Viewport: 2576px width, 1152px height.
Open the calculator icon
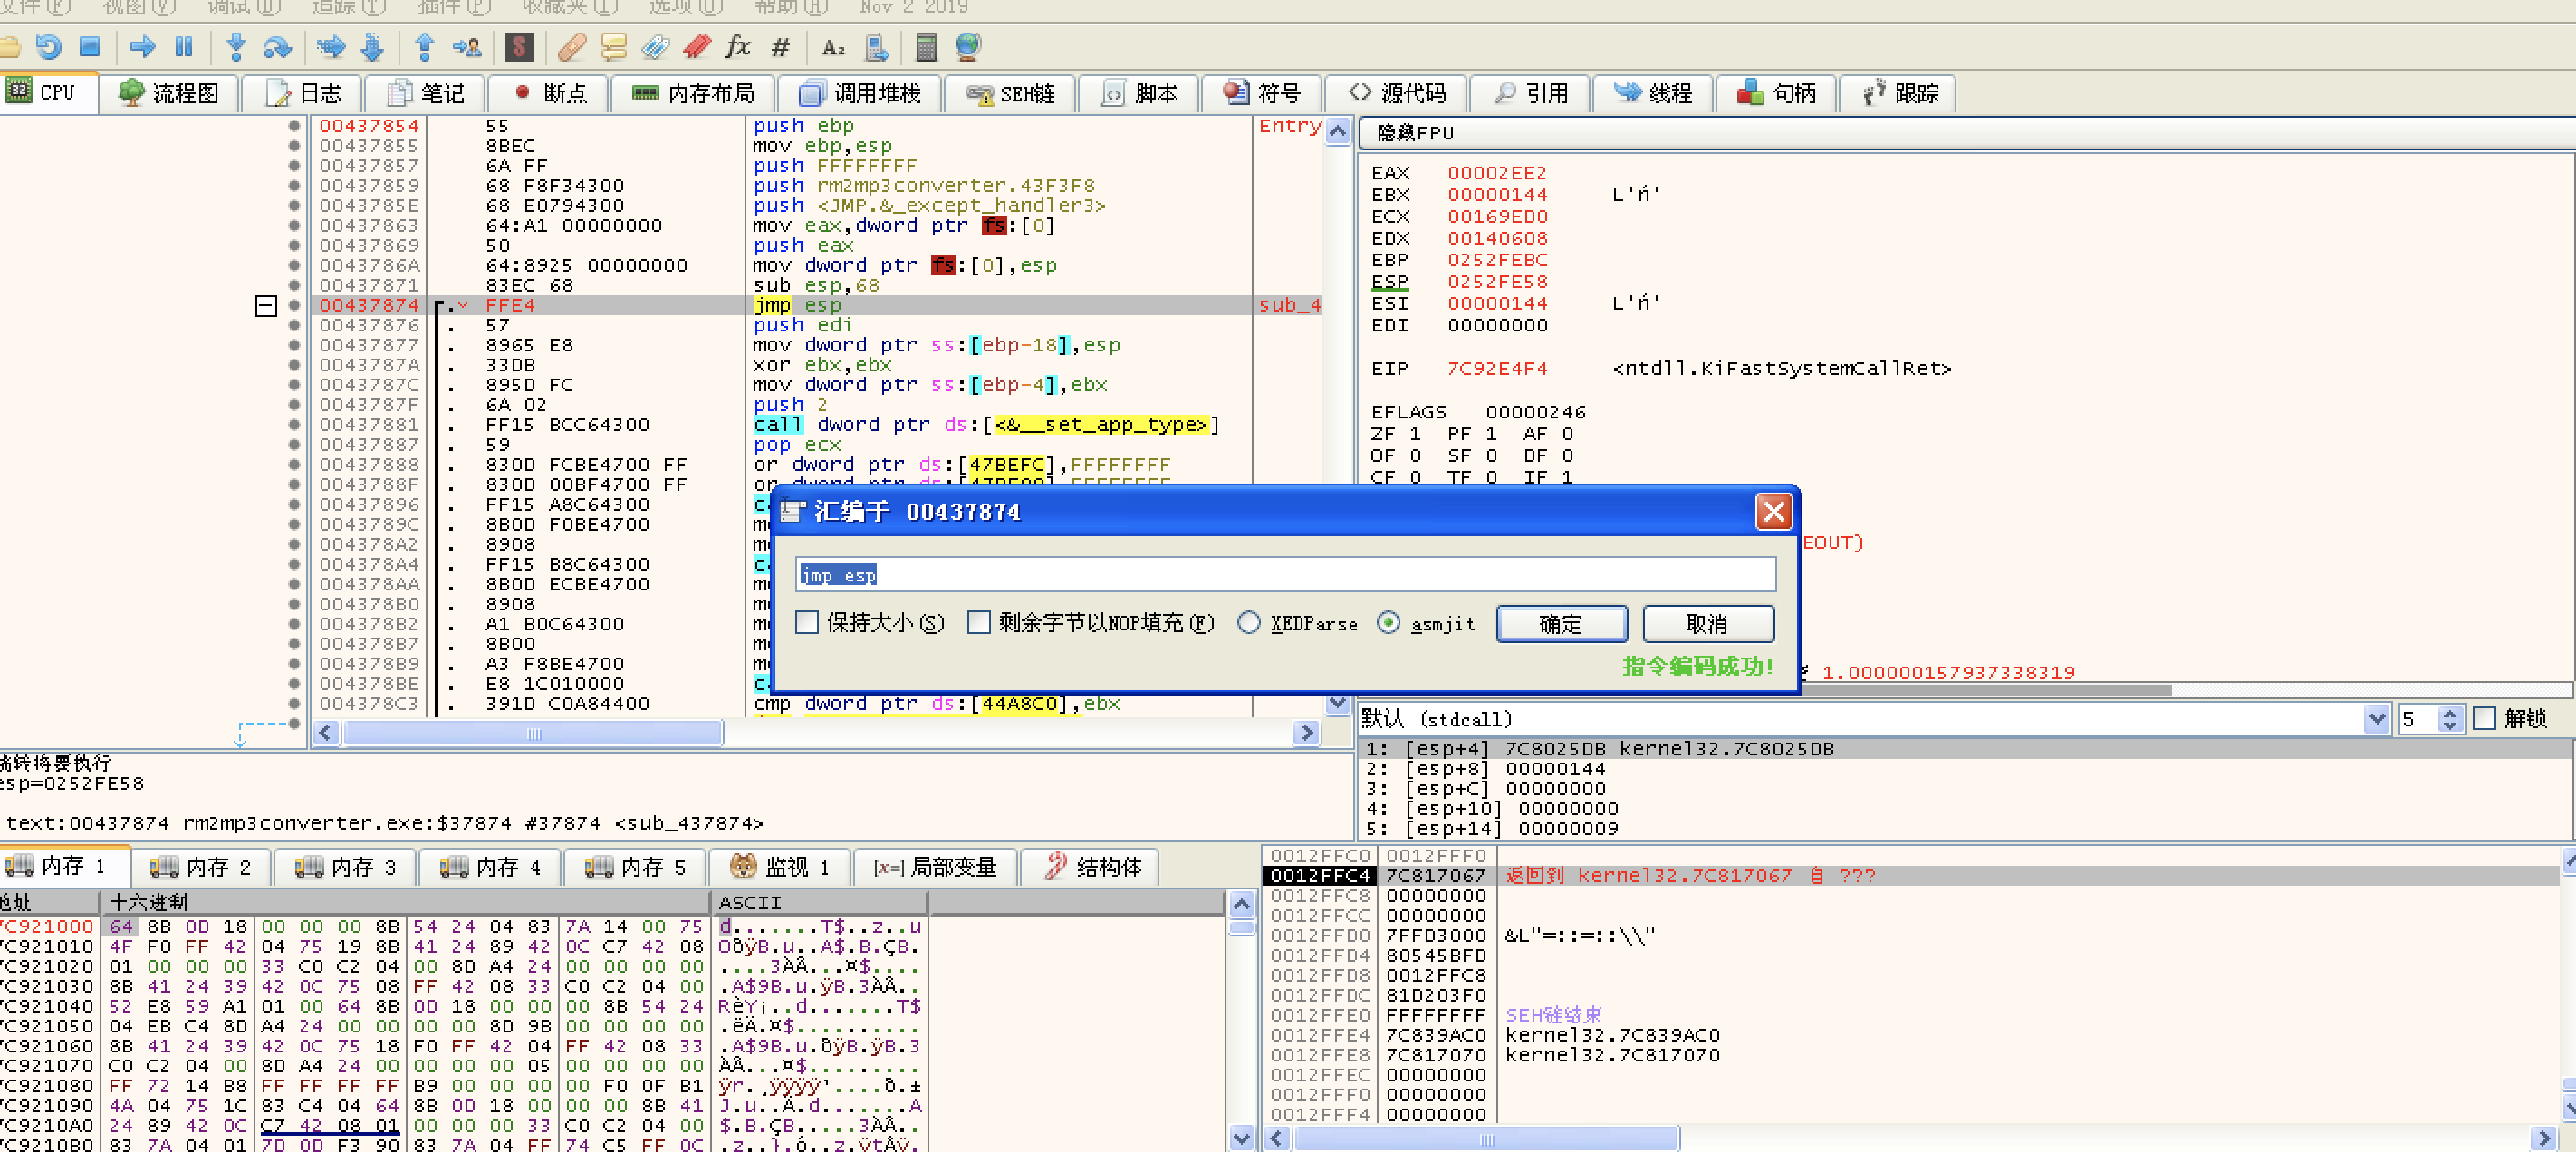[x=926, y=47]
